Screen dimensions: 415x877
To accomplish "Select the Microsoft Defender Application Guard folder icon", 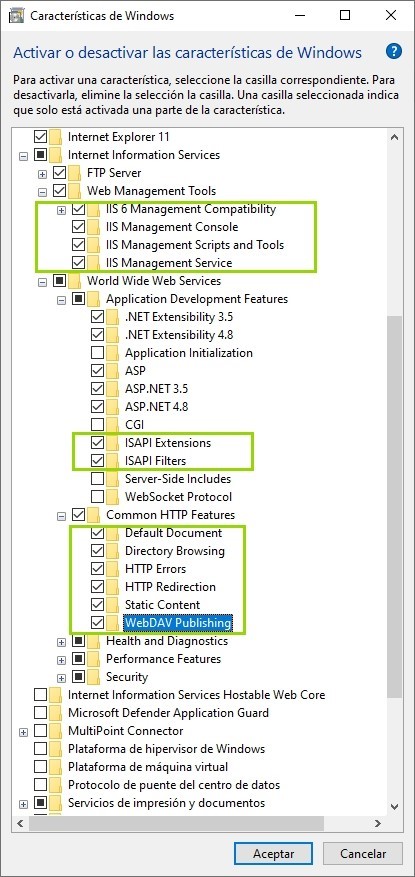I will (55, 713).
